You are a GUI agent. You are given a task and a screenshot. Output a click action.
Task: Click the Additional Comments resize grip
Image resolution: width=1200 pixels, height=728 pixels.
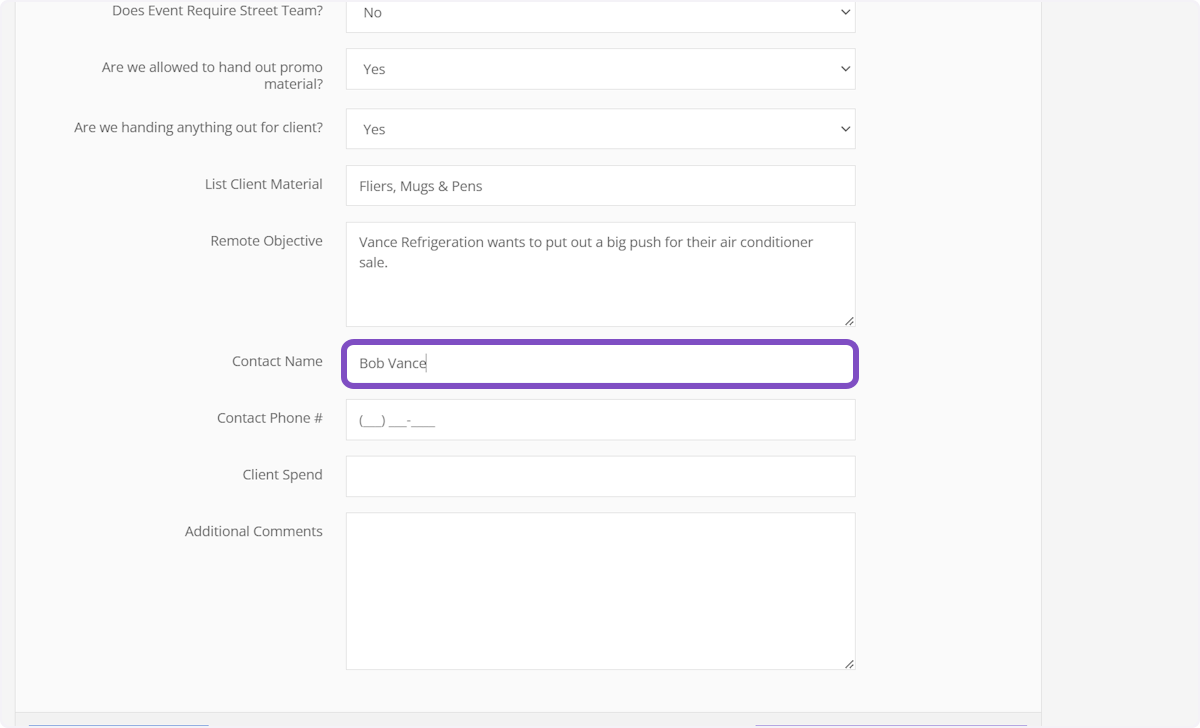pos(849,664)
